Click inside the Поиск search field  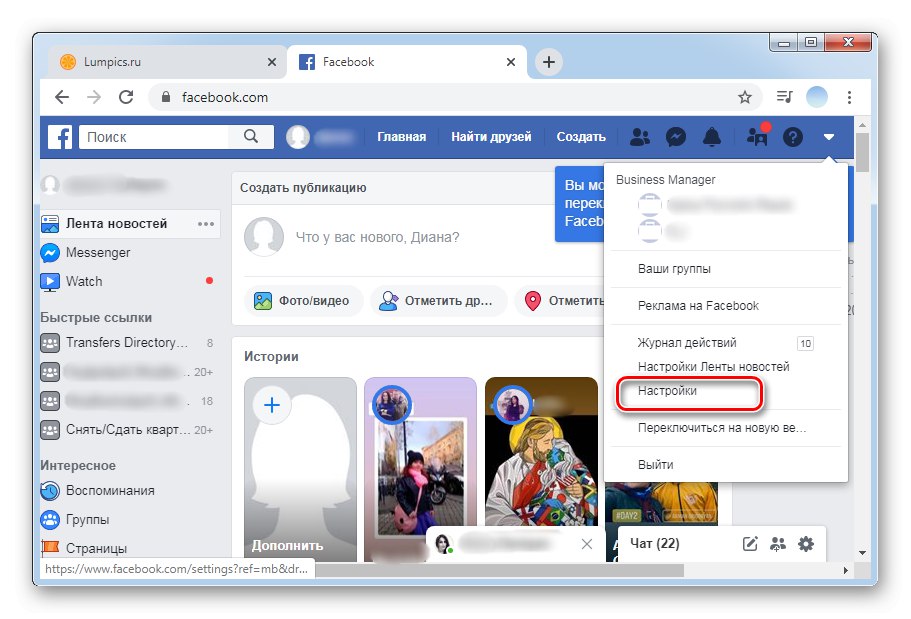point(150,136)
